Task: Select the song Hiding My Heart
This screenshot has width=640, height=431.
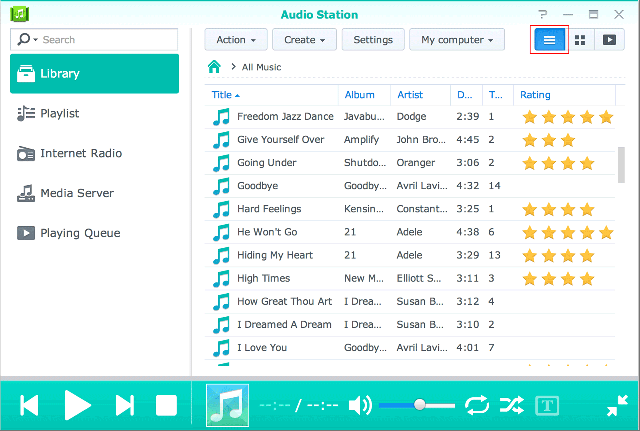Action: (410, 255)
